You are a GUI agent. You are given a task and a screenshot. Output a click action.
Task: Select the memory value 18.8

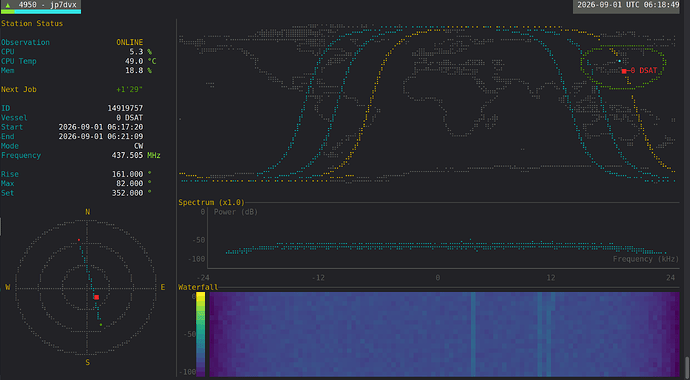[x=134, y=70]
